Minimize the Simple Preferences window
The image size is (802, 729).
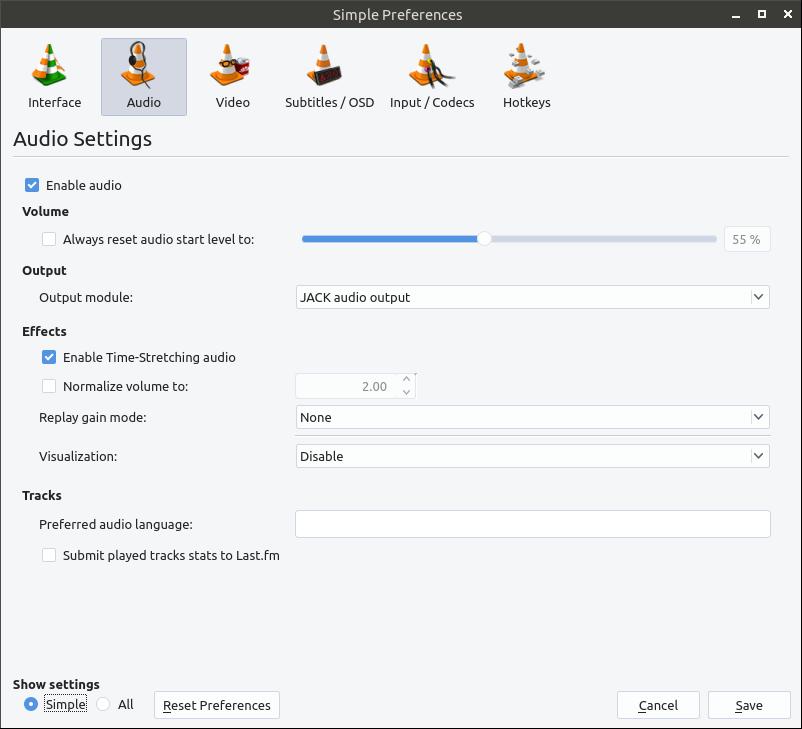736,15
